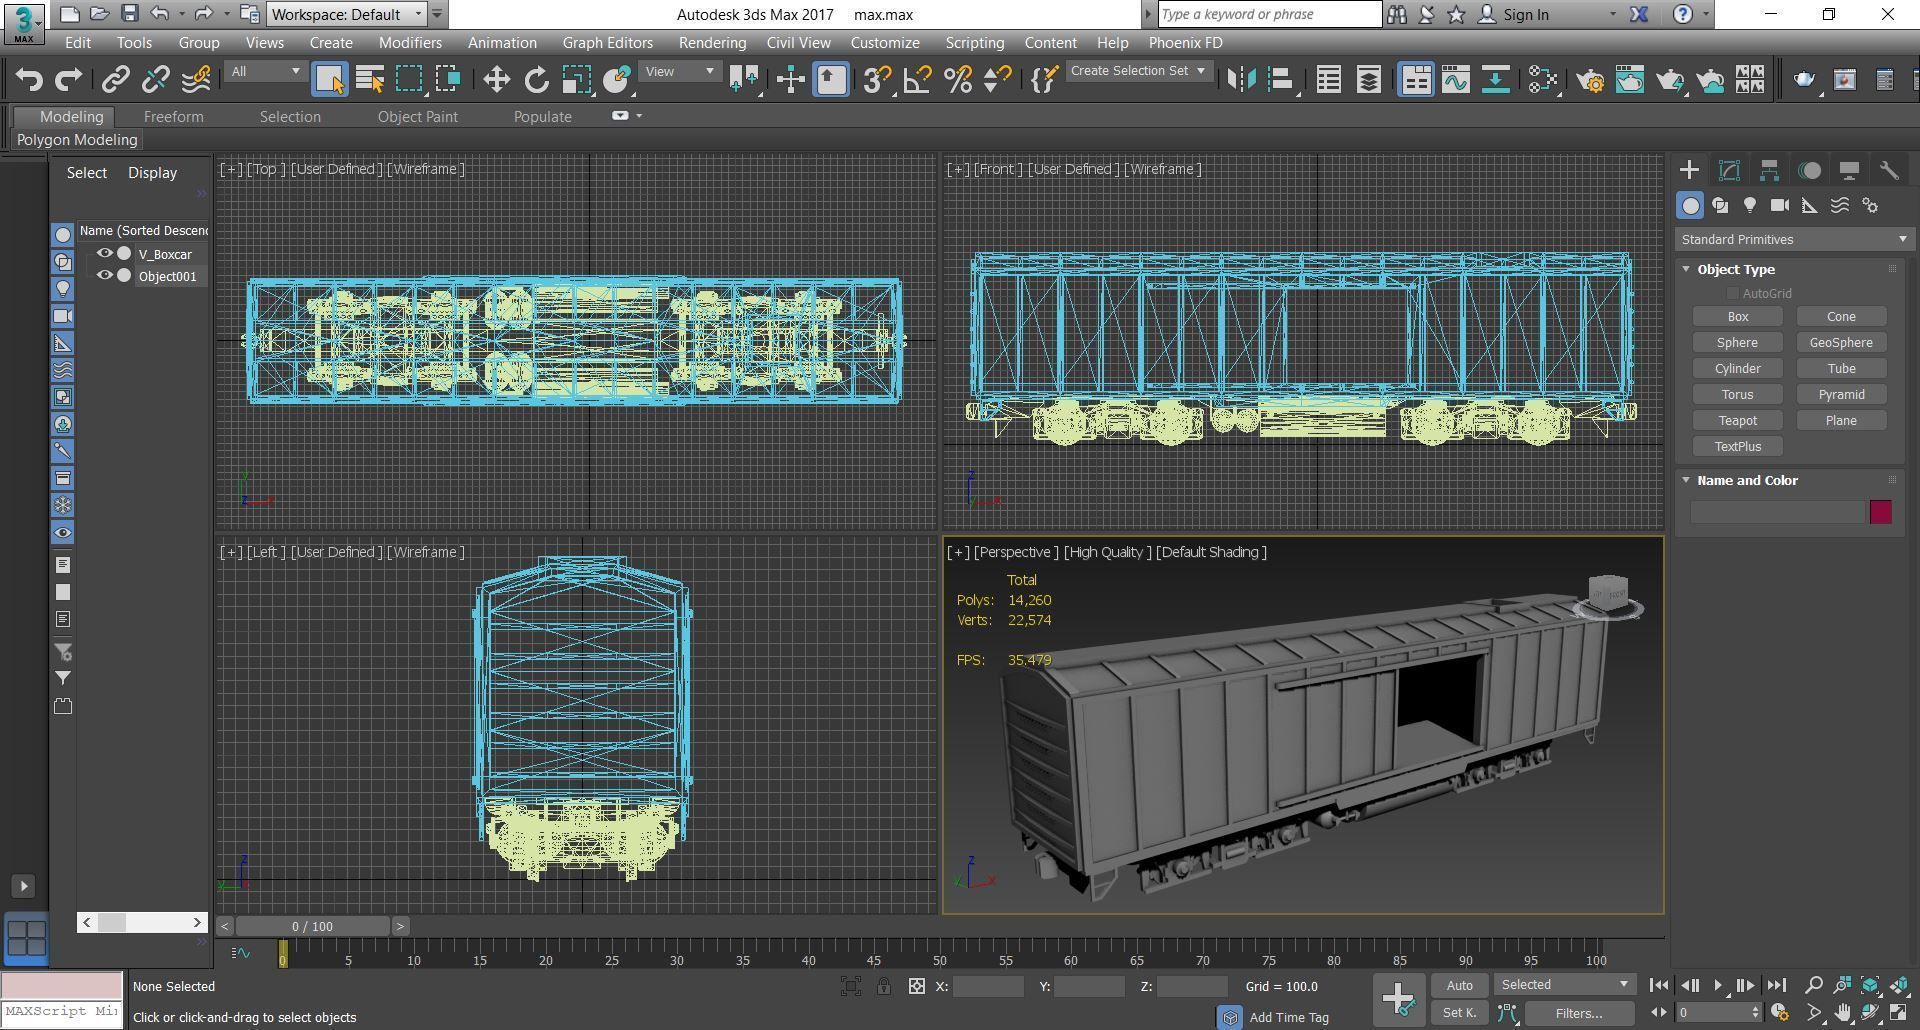
Task: Click the Select and Link chain icon
Action: coord(116,80)
